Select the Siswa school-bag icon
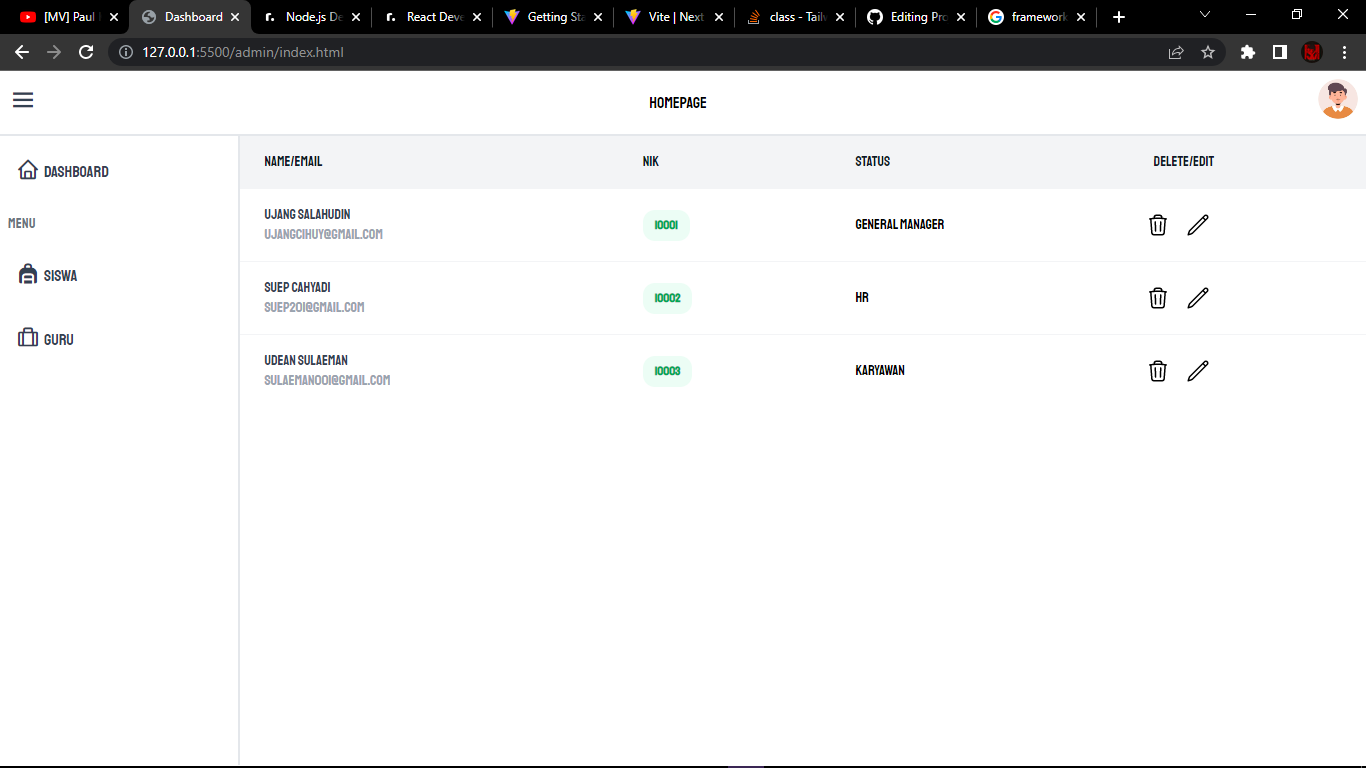The image size is (1366, 768). pyautogui.click(x=27, y=274)
